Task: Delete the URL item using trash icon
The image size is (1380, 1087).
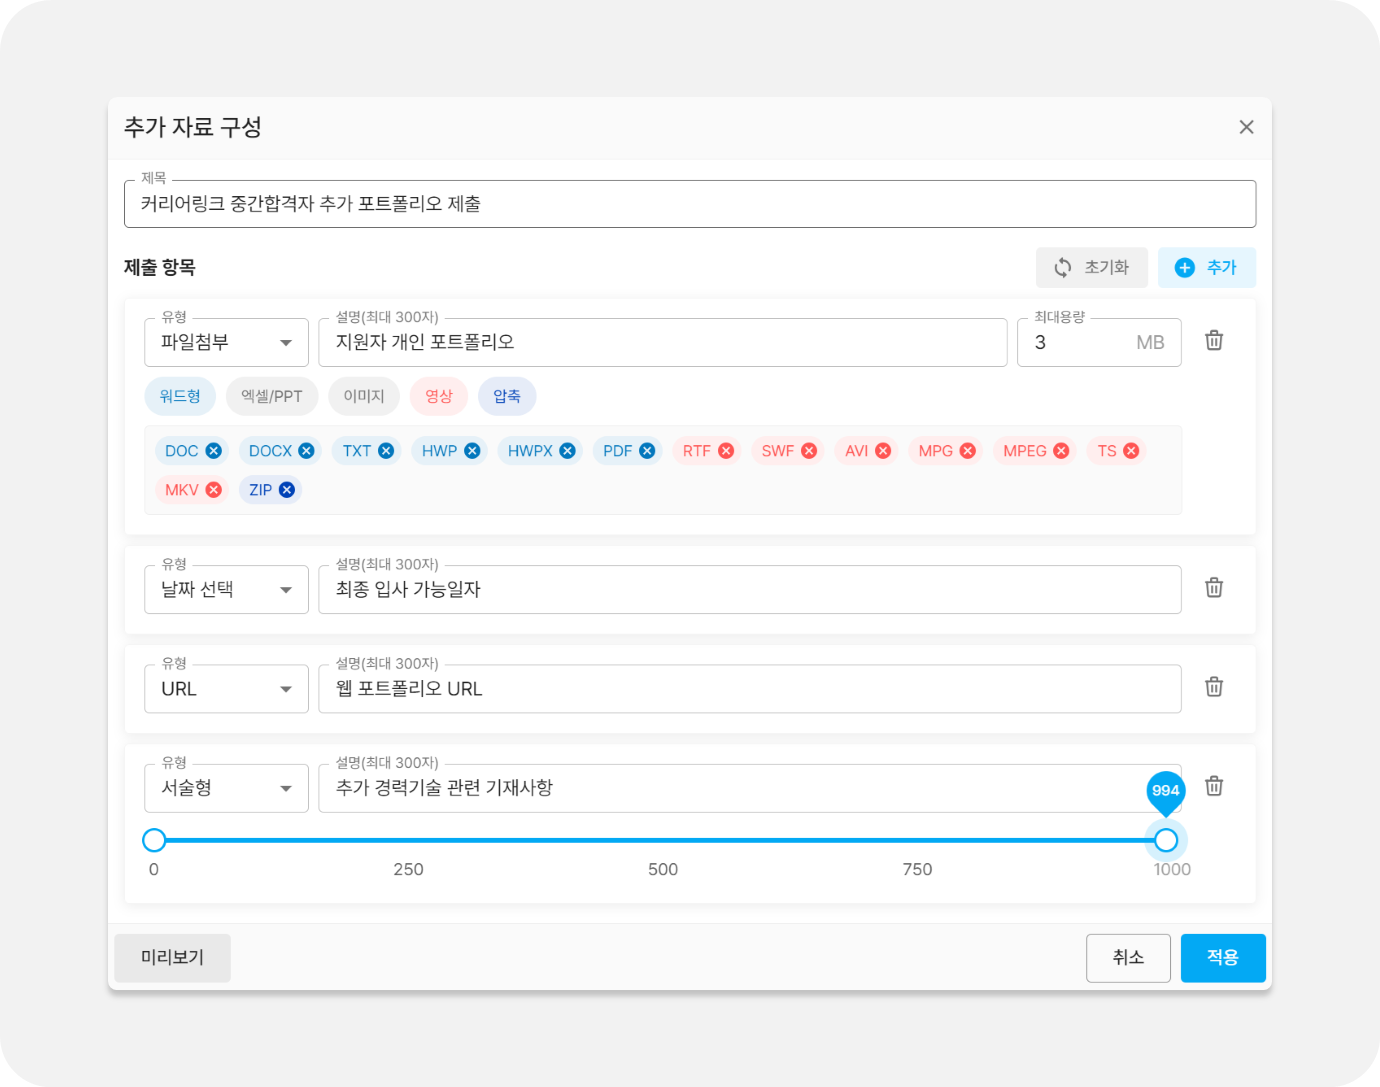Action: point(1214,687)
